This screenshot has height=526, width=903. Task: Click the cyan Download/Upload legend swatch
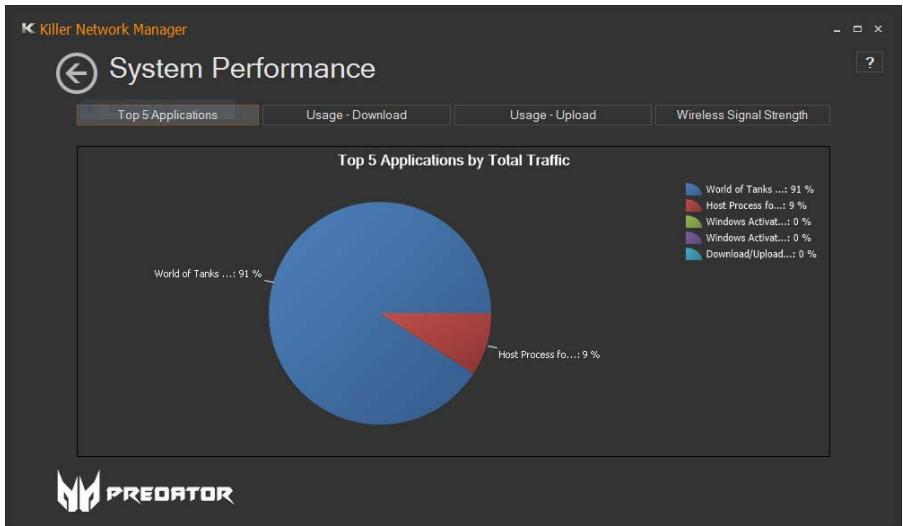693,253
